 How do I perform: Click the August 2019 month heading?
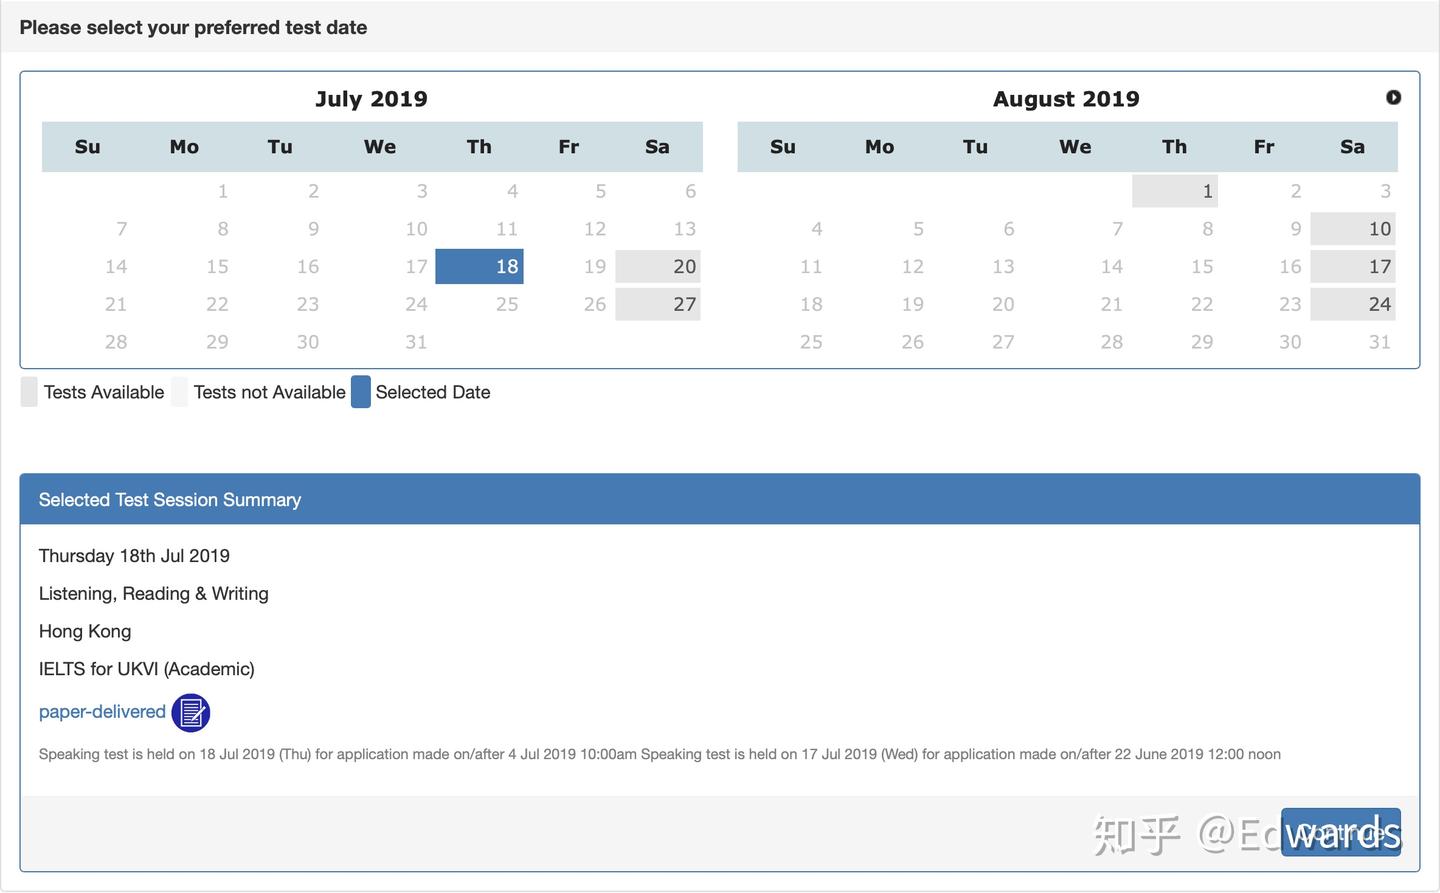pyautogui.click(x=1065, y=98)
